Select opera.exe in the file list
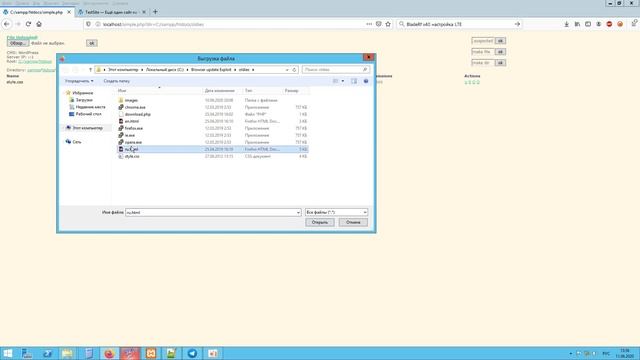 (133, 142)
